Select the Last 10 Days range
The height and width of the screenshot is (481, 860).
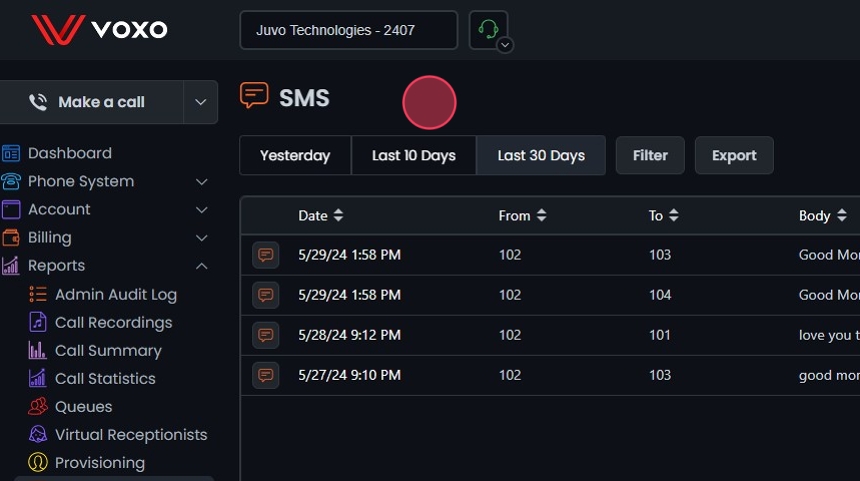[x=413, y=155]
